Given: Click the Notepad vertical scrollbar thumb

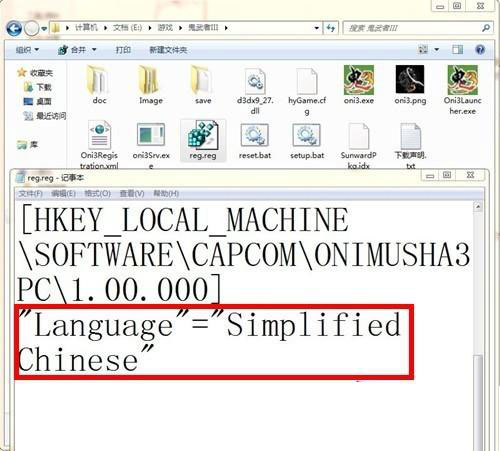Looking at the screenshot, I should click(478, 402).
